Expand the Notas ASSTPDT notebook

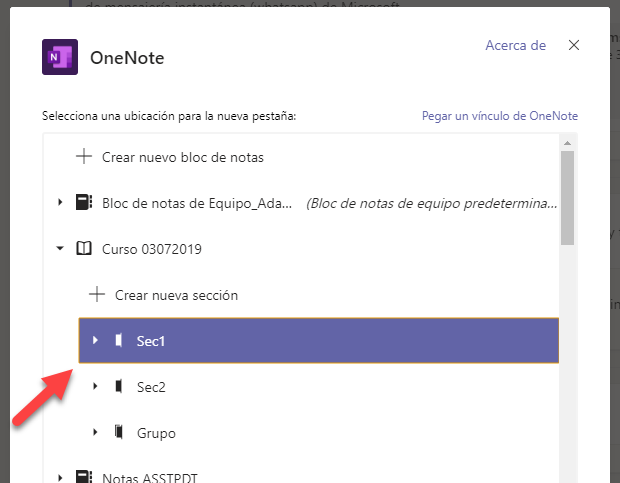(60, 477)
